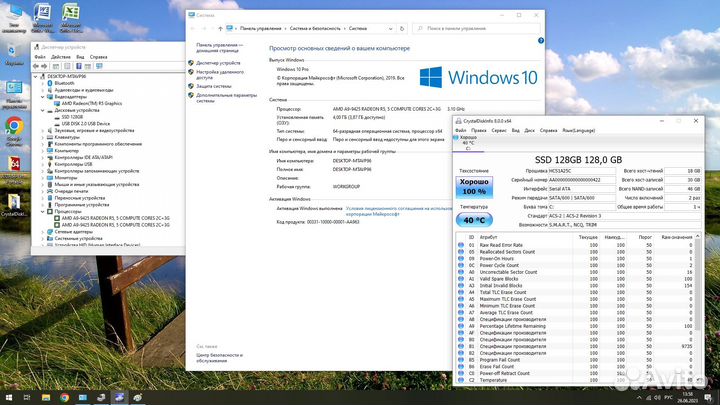720x405 pixels.
Task: Open Центр безопасности и обслуживания link
Action: [x=219, y=358]
